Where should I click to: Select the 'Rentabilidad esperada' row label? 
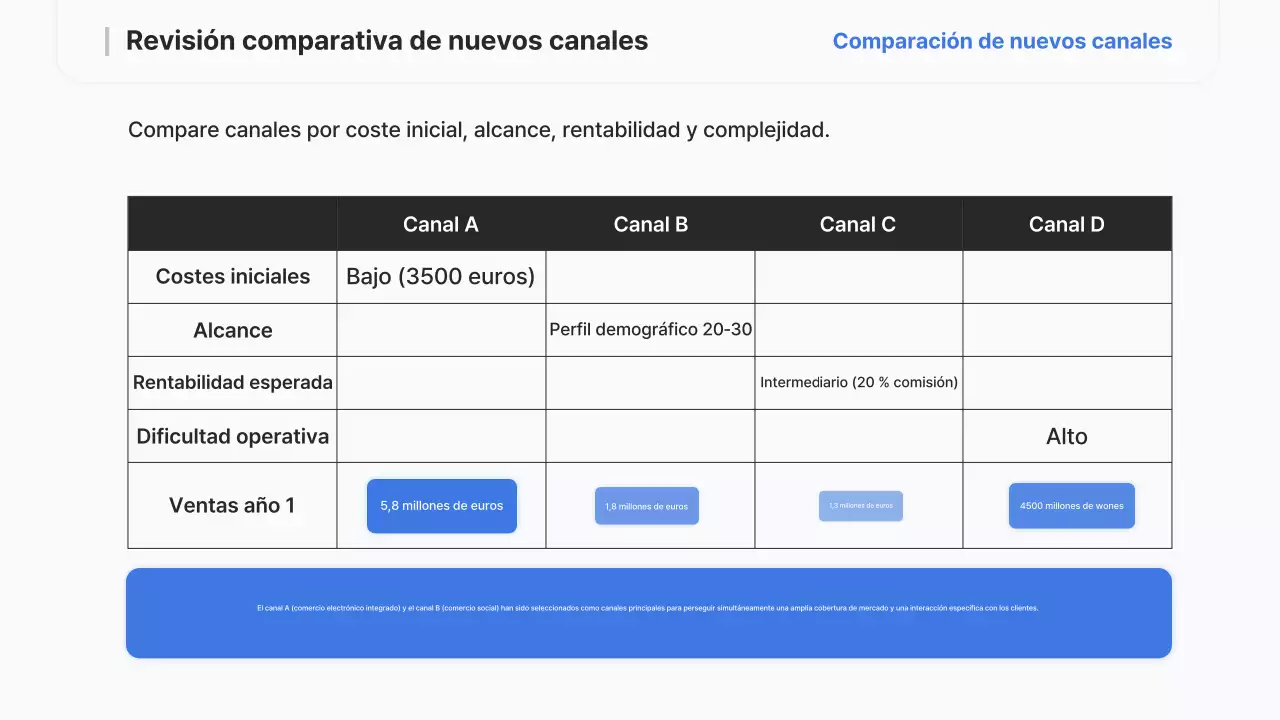[232, 382]
